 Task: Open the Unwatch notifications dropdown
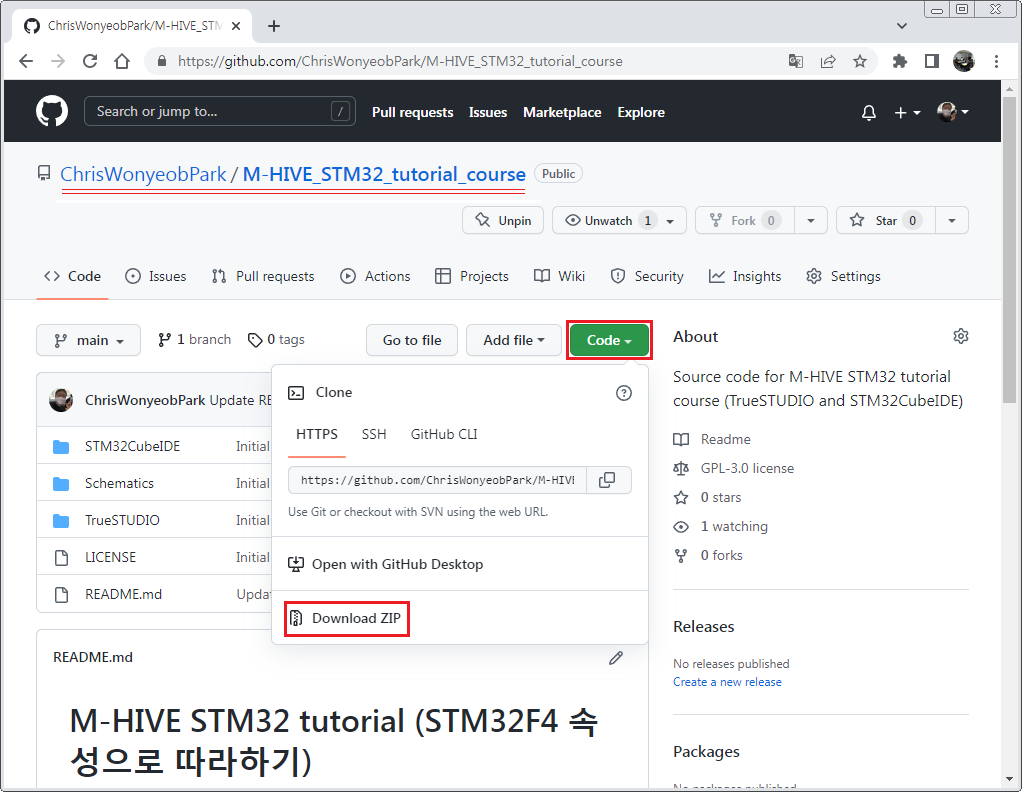tap(619, 220)
